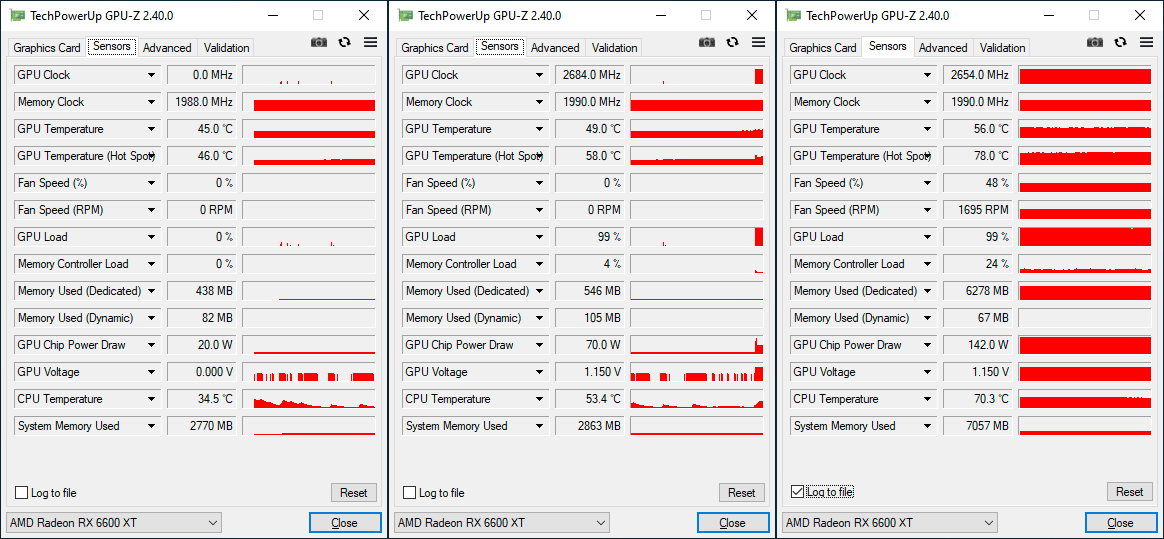Screen dimensions: 1164x539
Task: Open GPU Chip Power Draw dropdown in right window
Action: [928, 345]
